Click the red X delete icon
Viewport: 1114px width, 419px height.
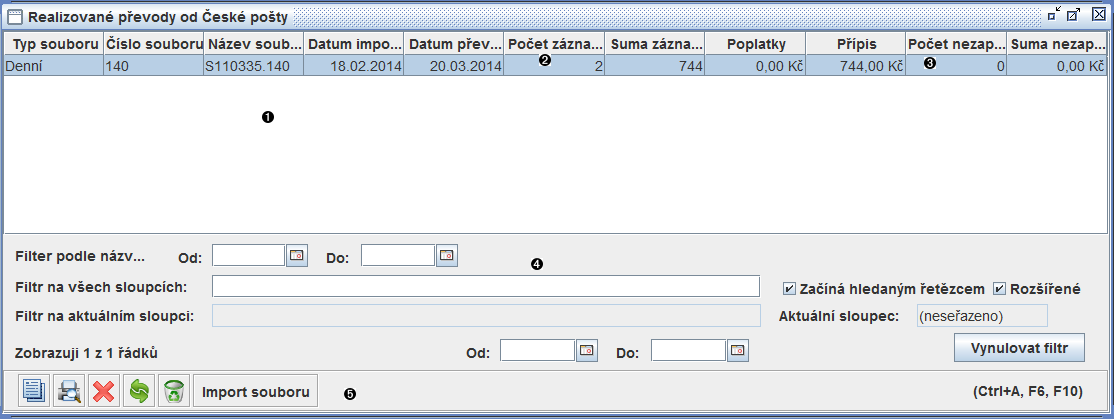pos(104,390)
